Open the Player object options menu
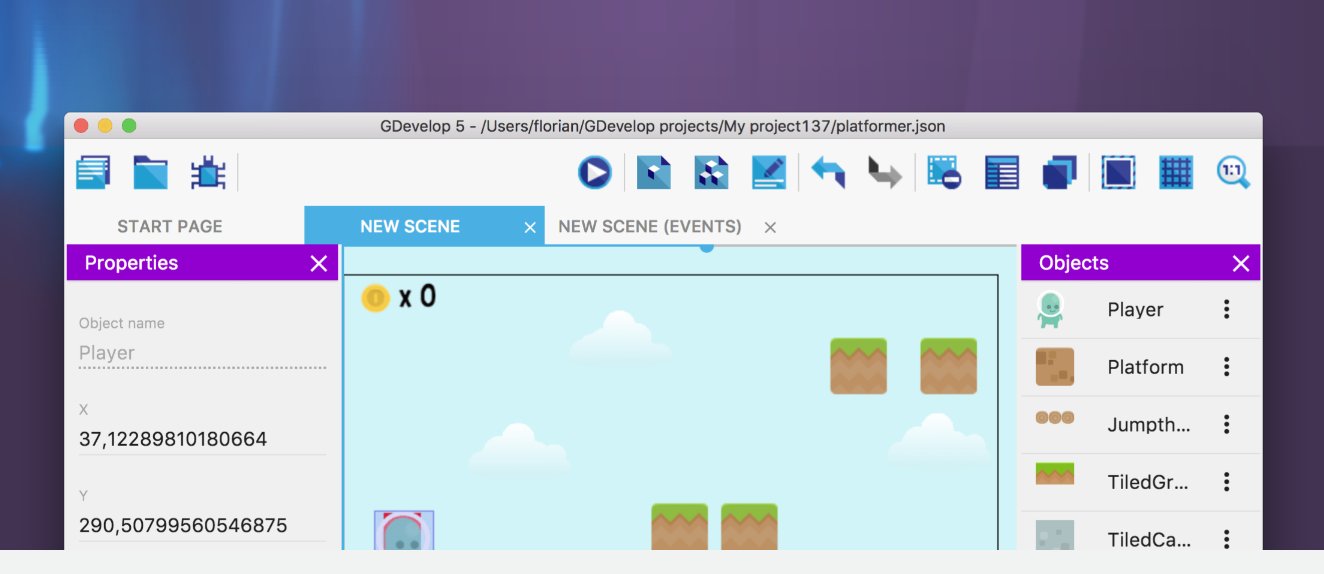 [1226, 310]
